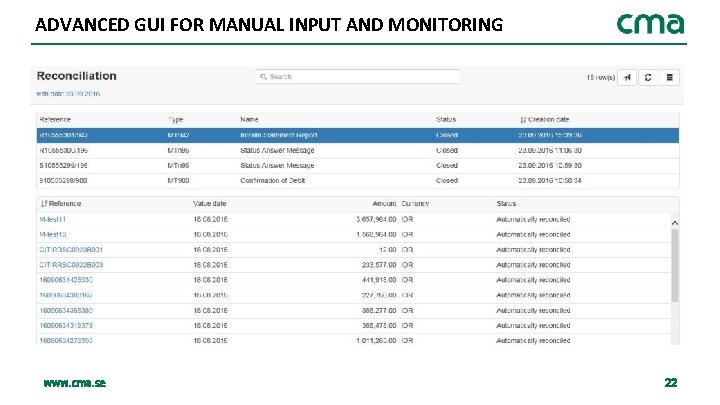
Task: Click the Amount column header
Action: (x=384, y=204)
